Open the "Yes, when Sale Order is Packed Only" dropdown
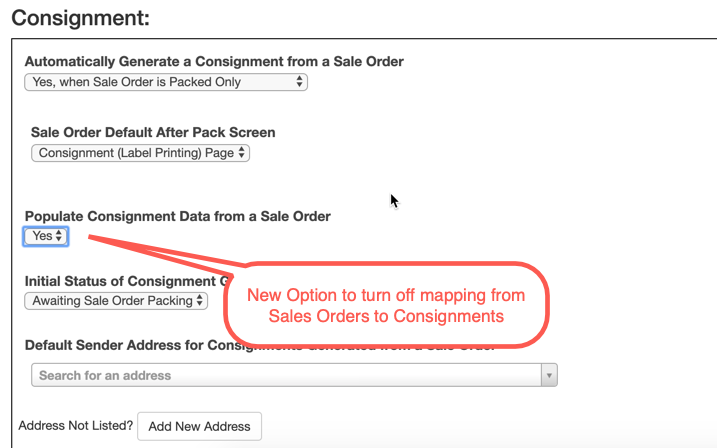 pos(165,82)
